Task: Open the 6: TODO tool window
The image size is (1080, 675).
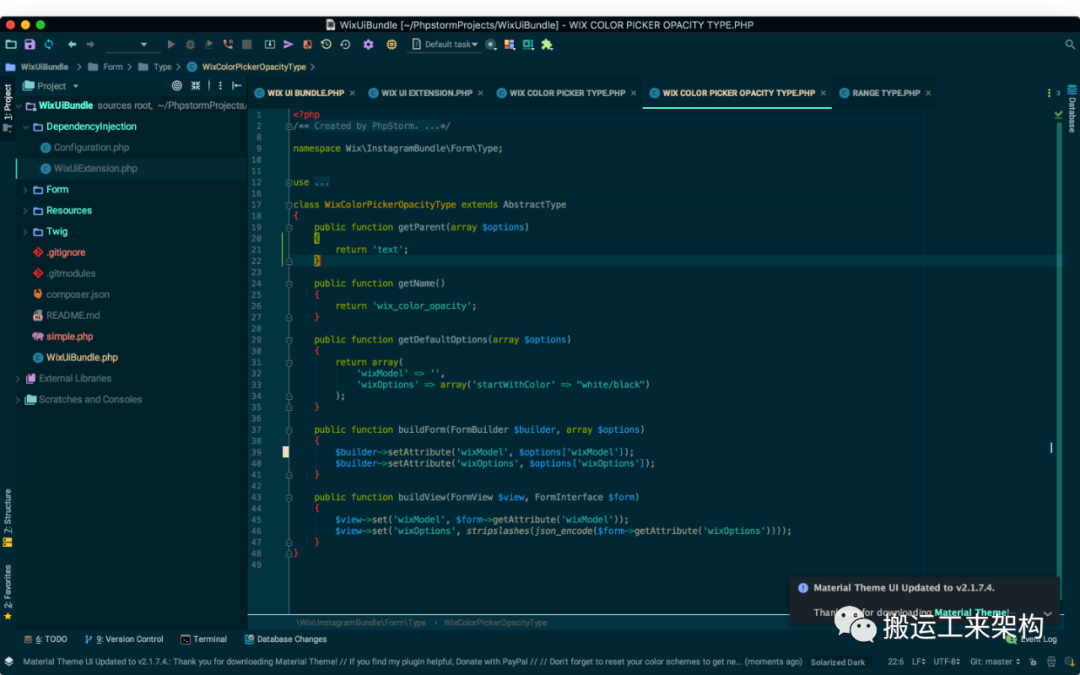Action: pyautogui.click(x=45, y=639)
